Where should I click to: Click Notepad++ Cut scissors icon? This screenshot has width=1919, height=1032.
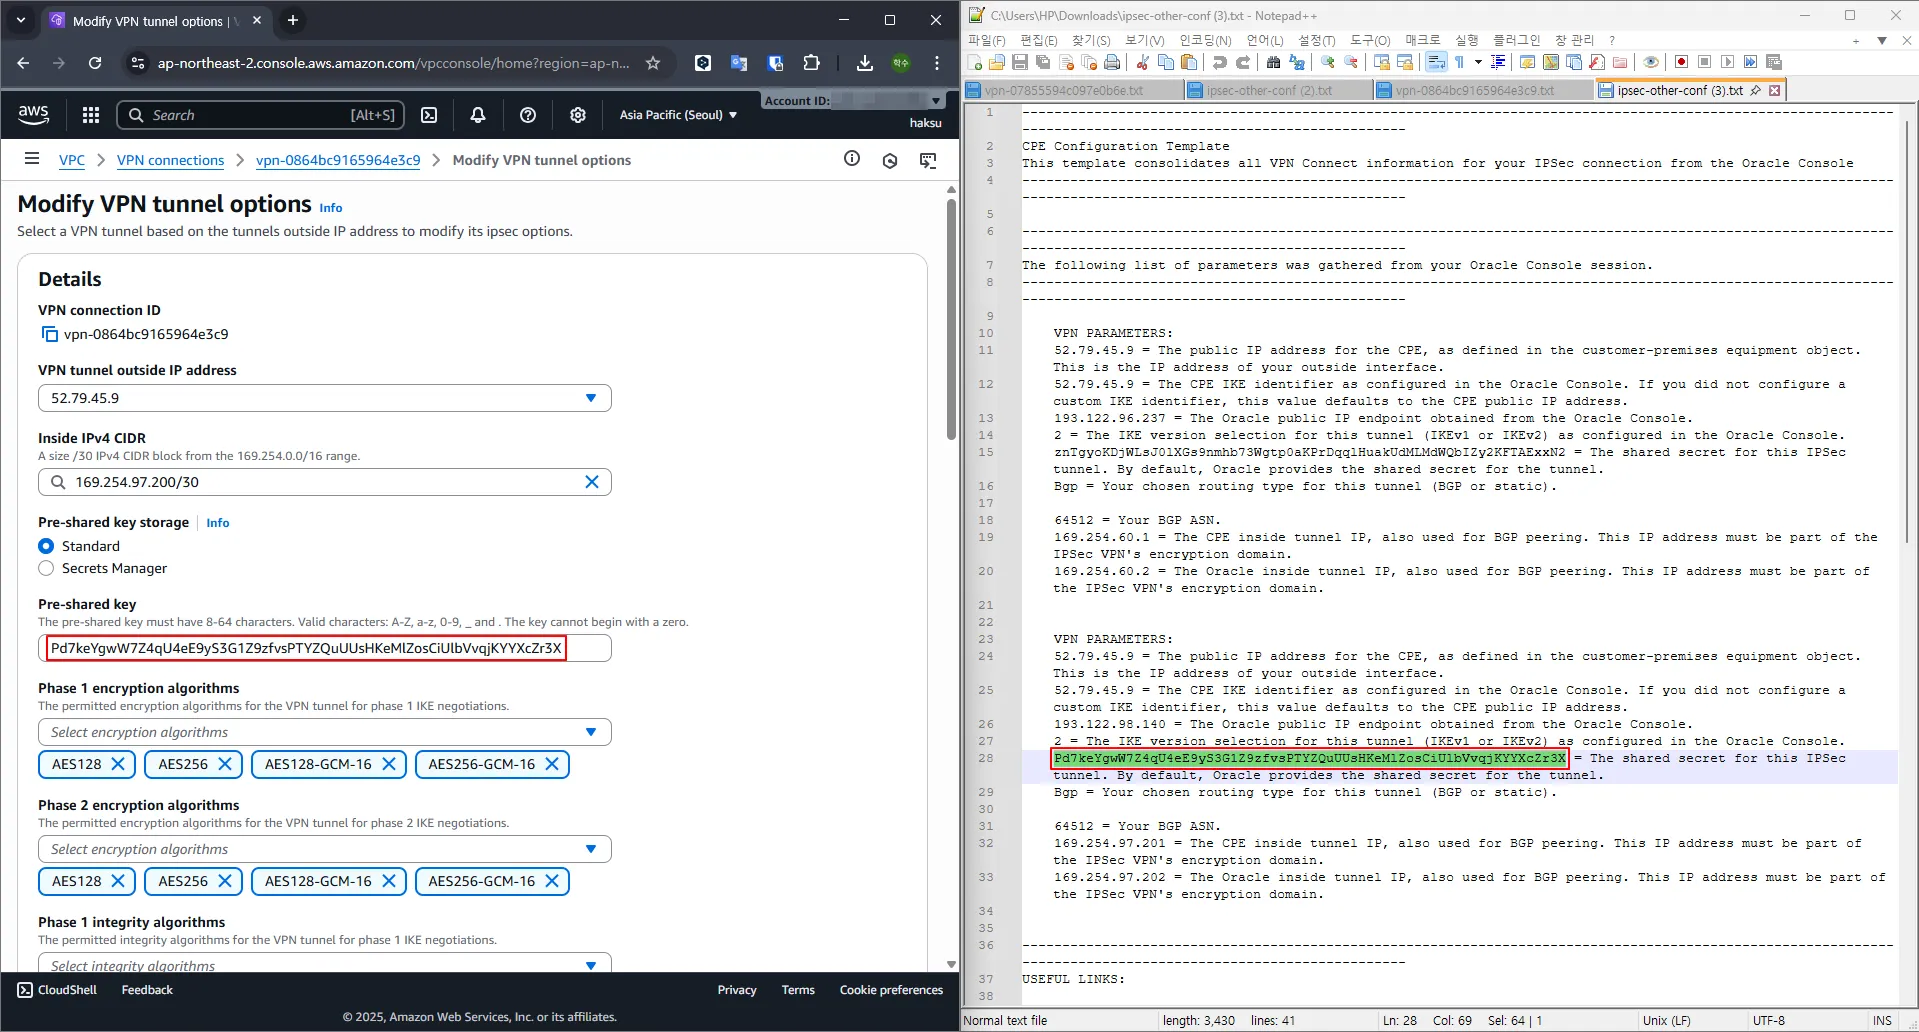(x=1142, y=62)
